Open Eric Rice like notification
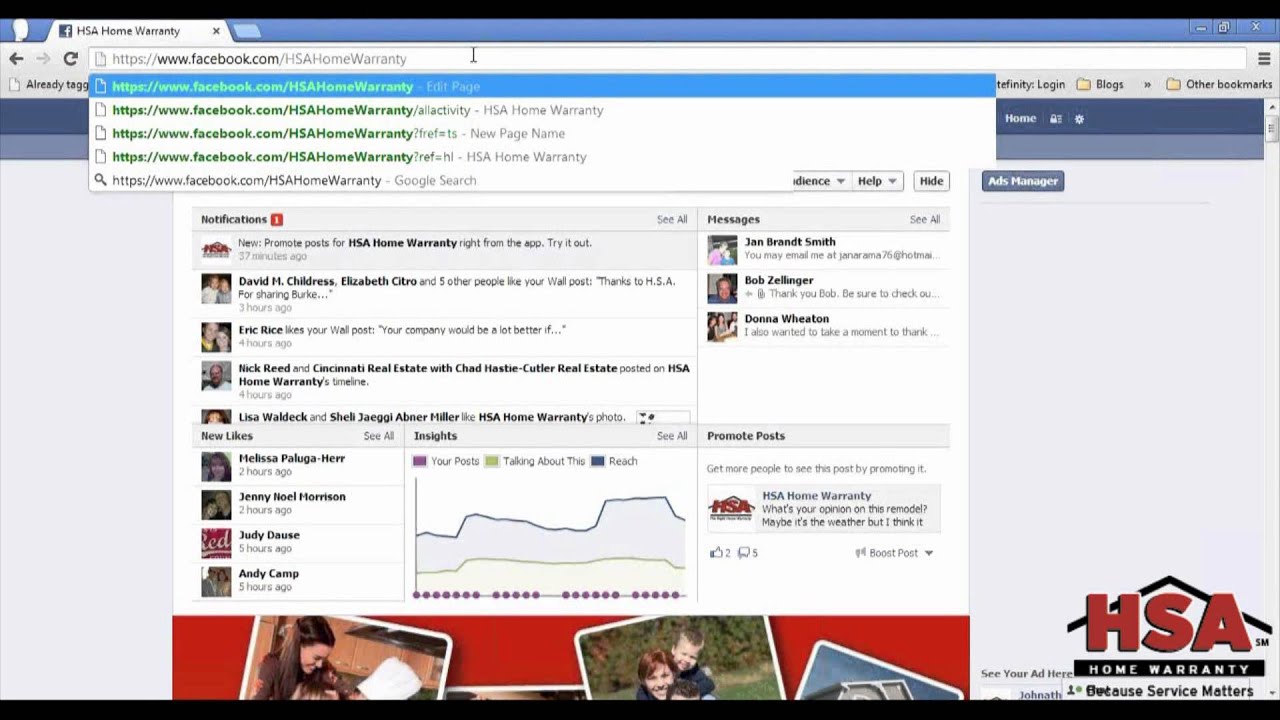The width and height of the screenshot is (1280, 720). 444,336
